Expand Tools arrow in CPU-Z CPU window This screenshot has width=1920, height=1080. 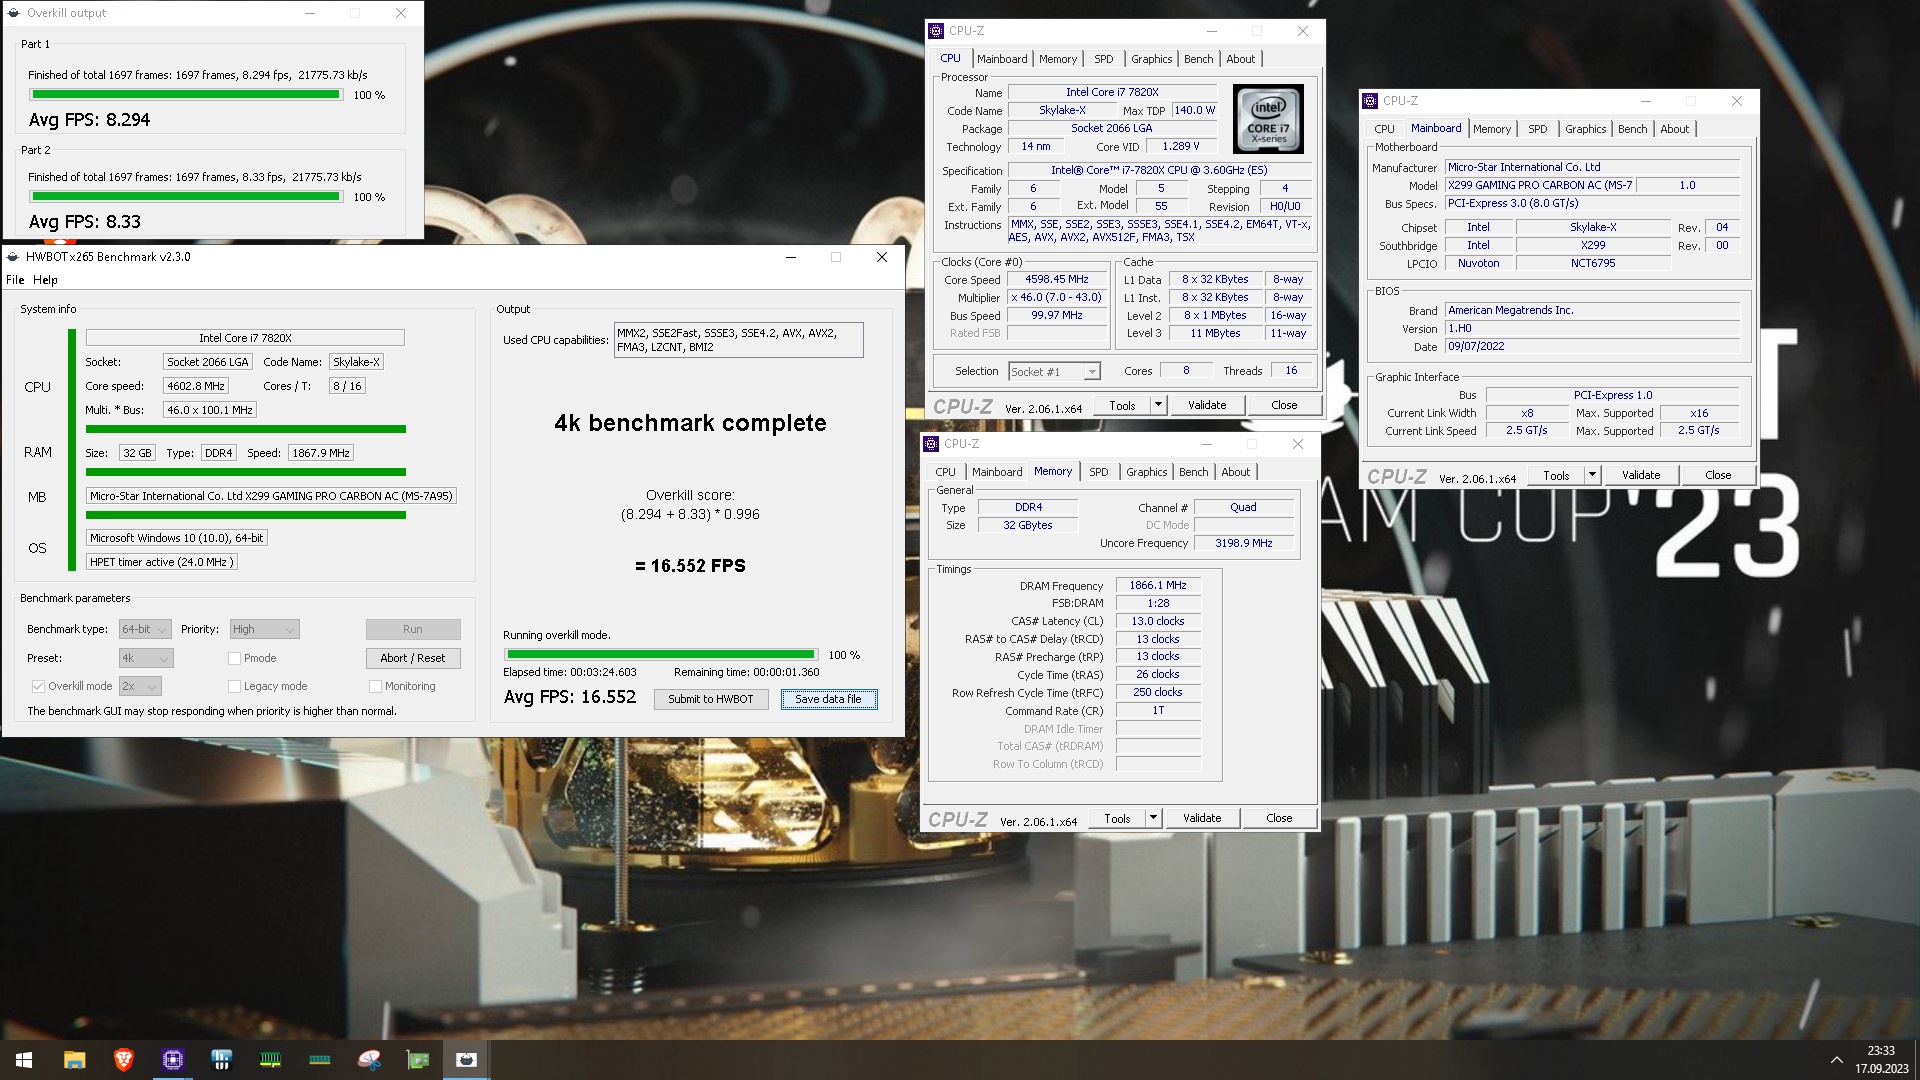coord(1158,405)
